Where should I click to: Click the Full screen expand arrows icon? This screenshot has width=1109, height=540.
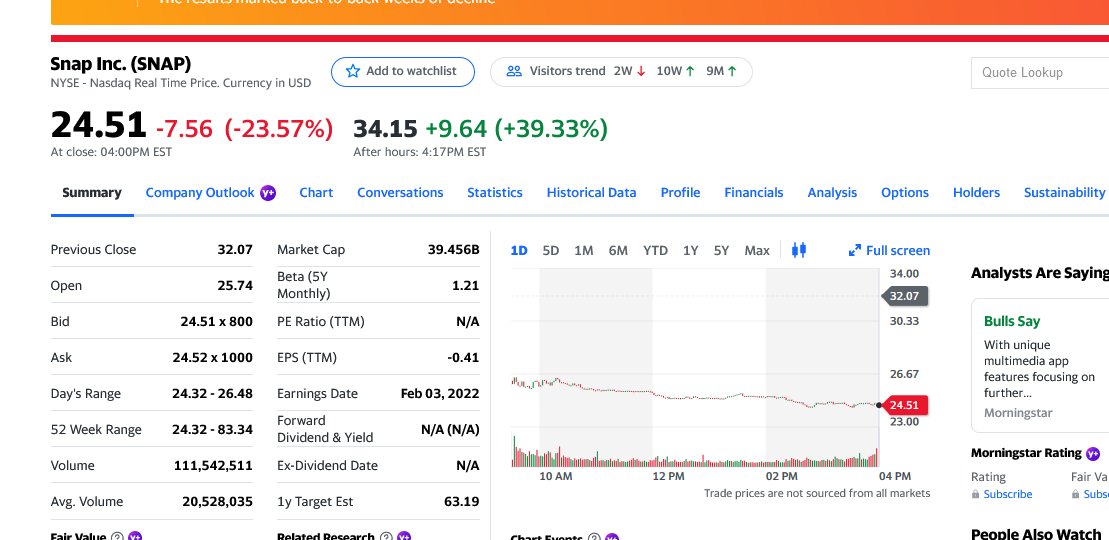(854, 251)
